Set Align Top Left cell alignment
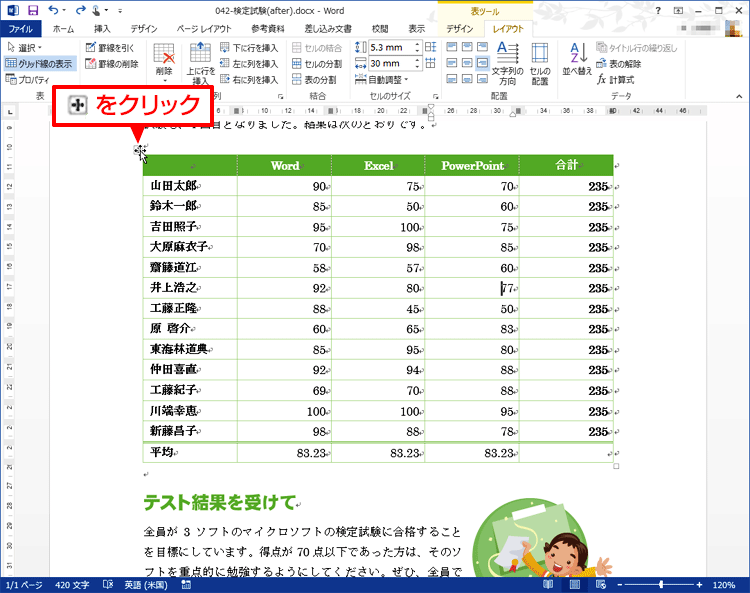Viewport: 750px width, 593px height. tap(452, 47)
